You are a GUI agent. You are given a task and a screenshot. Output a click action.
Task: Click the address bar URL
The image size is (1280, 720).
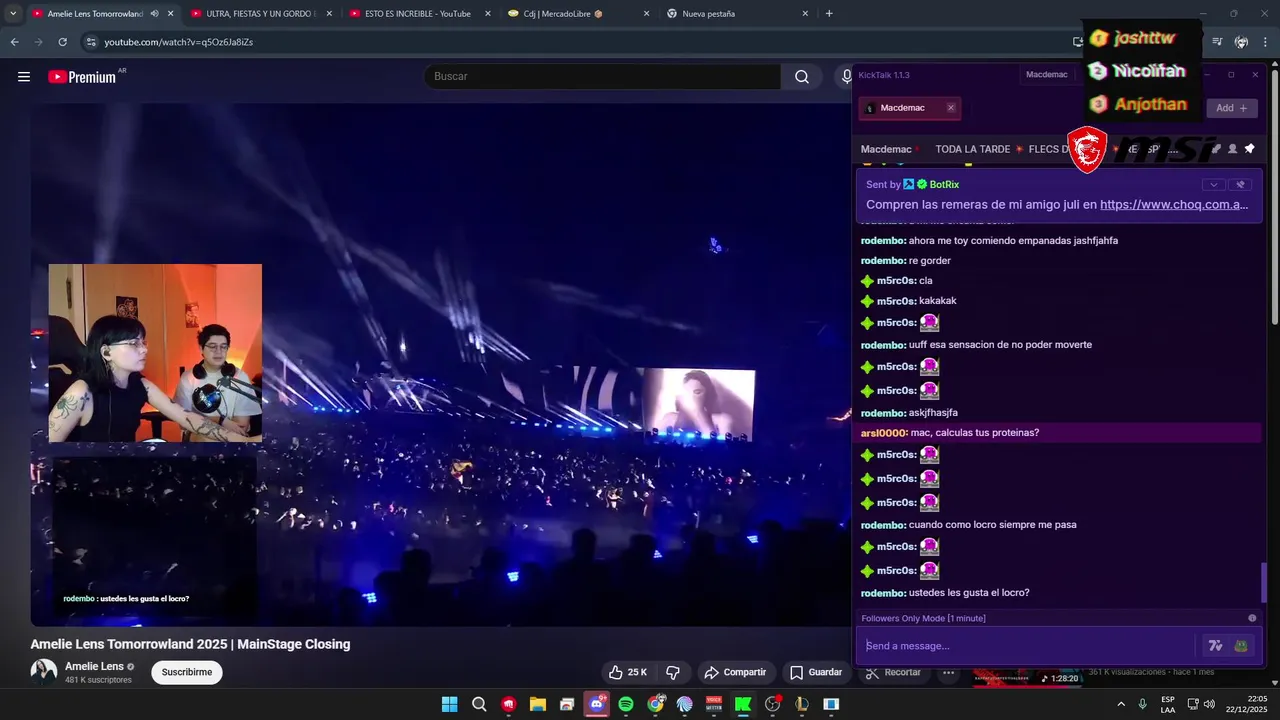click(x=179, y=42)
